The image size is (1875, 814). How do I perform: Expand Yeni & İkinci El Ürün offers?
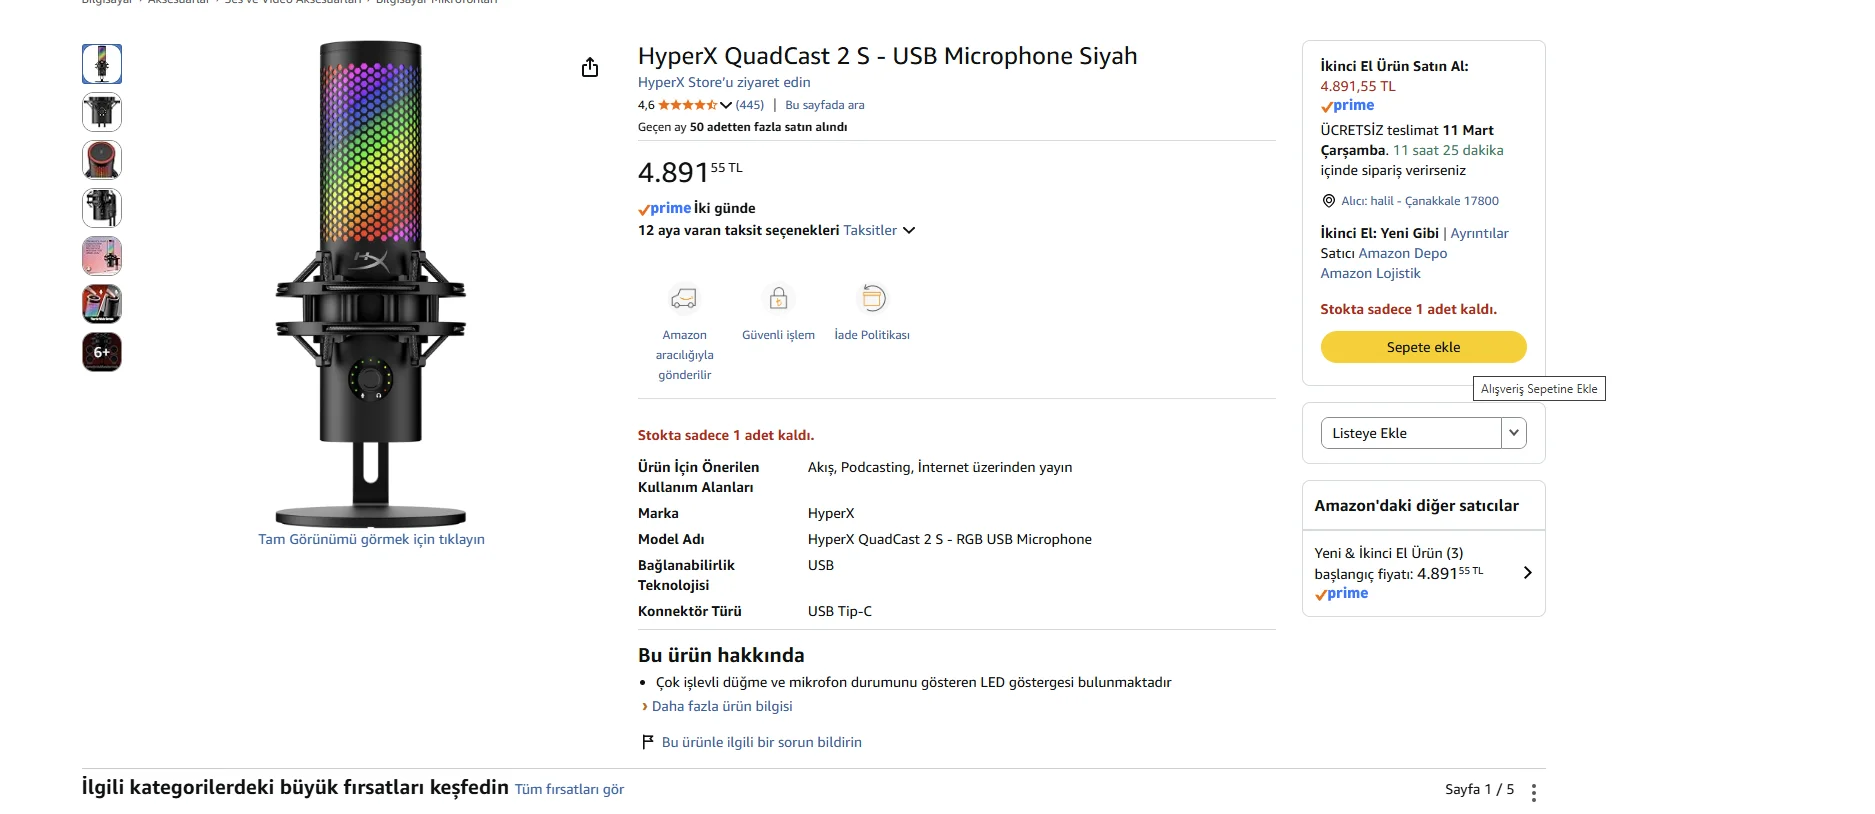point(1526,573)
